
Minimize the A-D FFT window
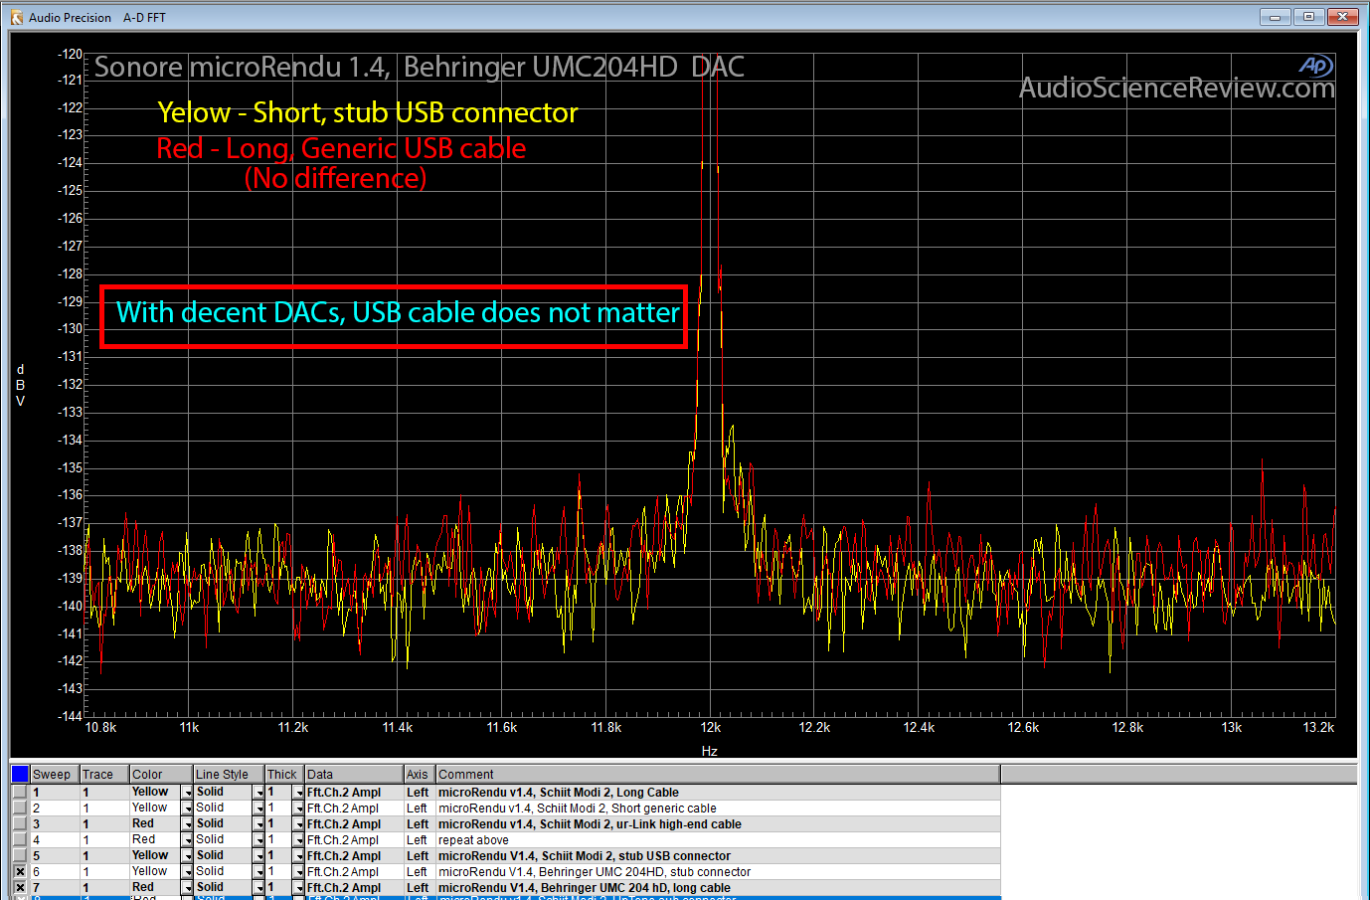click(x=1275, y=16)
